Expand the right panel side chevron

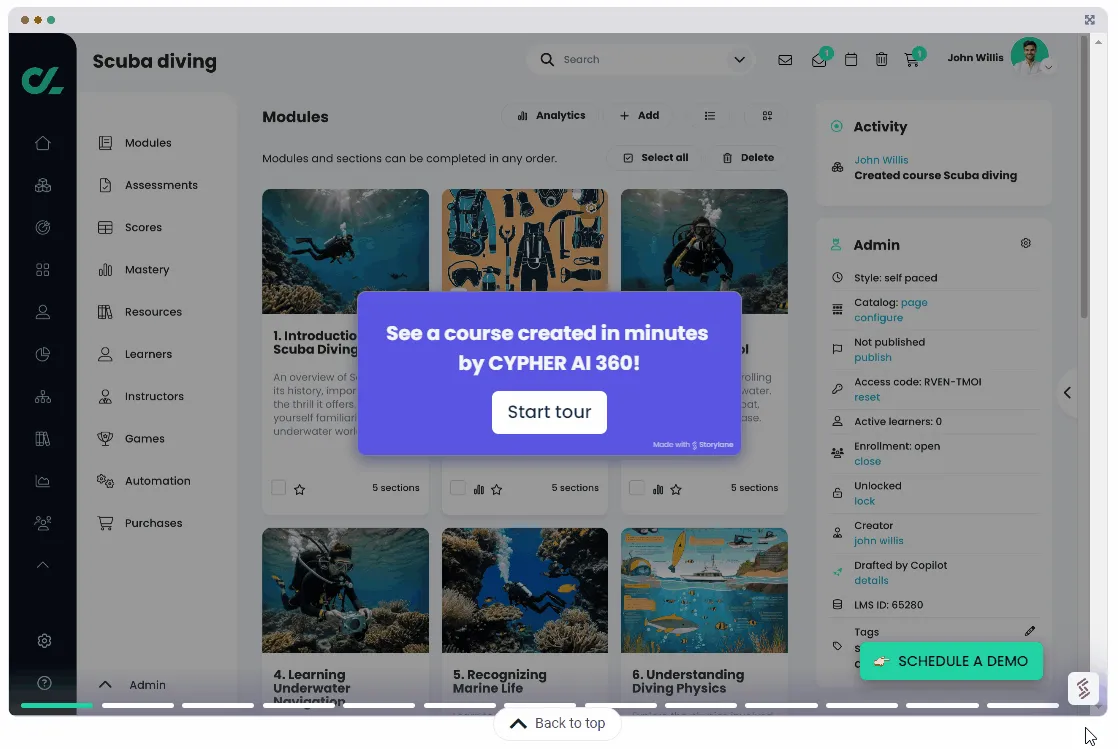1067,393
